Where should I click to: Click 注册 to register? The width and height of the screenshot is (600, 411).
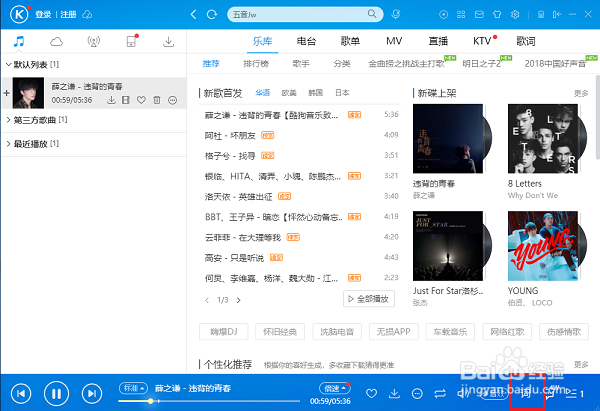68,15
